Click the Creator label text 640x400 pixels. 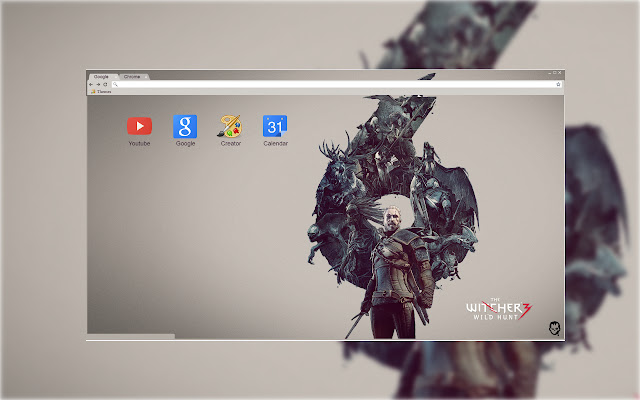231,144
